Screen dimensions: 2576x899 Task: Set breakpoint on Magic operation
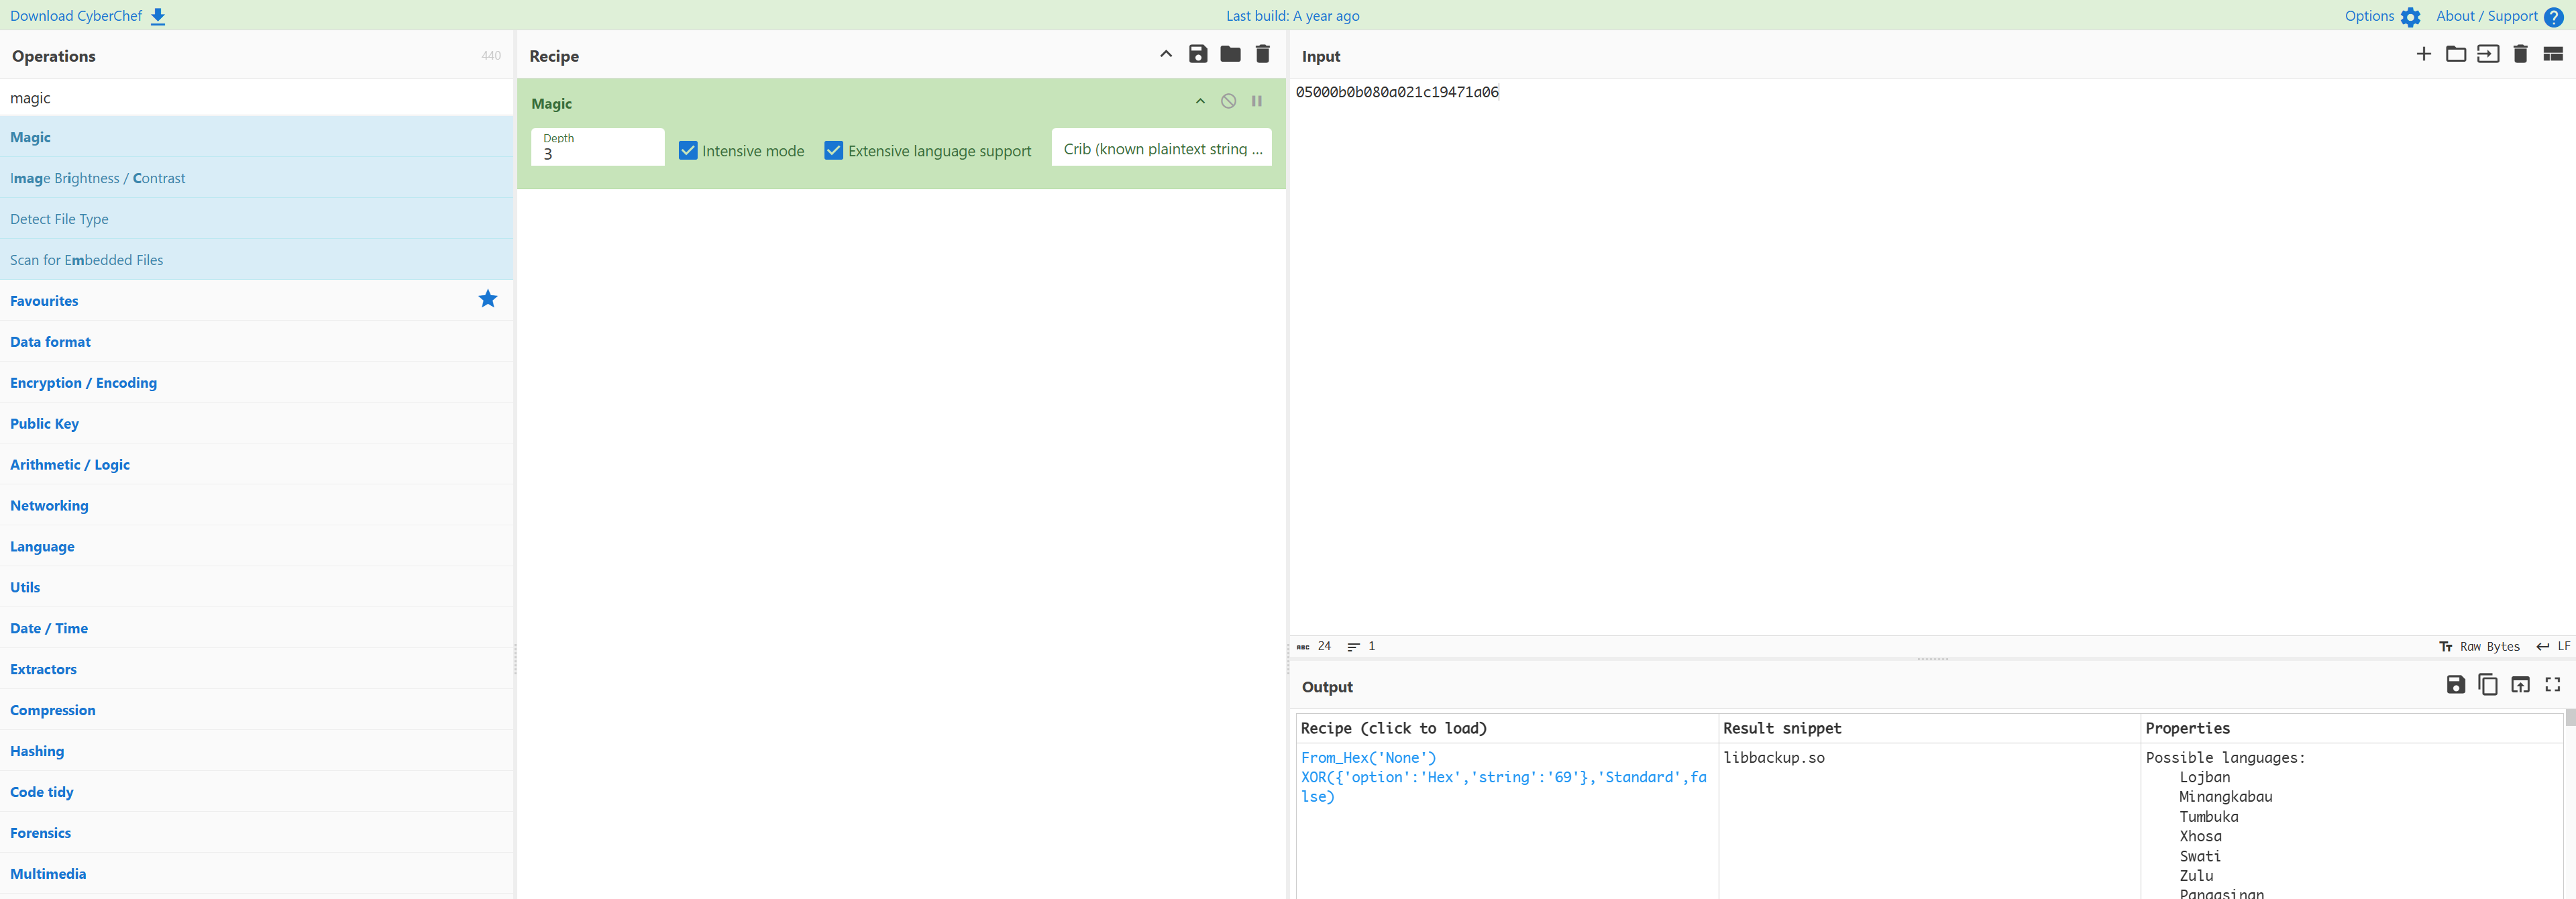[1256, 101]
